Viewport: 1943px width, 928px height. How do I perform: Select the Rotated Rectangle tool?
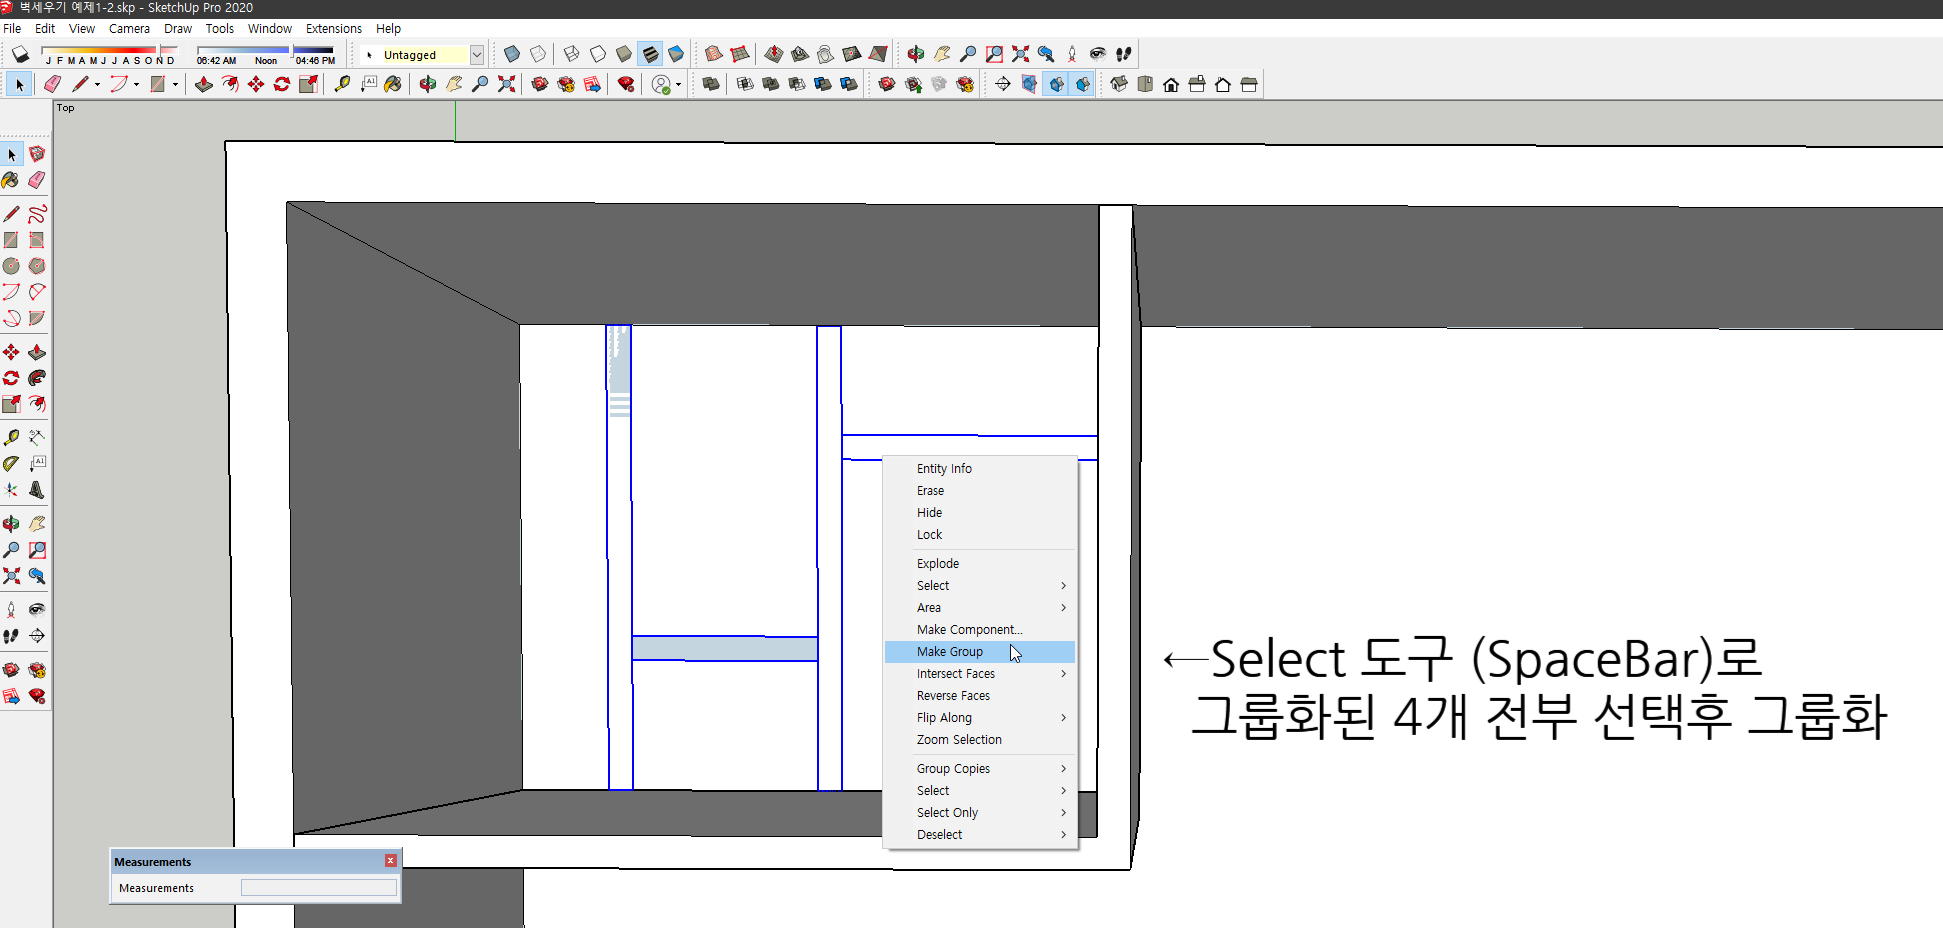pyautogui.click(x=37, y=240)
